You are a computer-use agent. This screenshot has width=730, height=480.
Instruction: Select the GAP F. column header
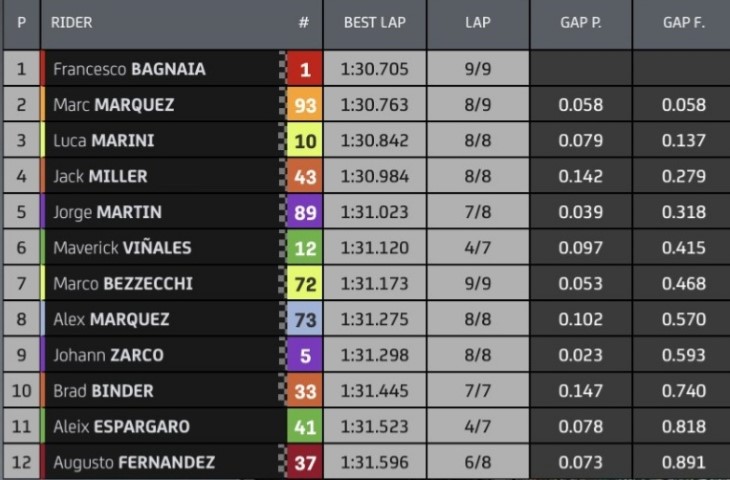pos(682,23)
